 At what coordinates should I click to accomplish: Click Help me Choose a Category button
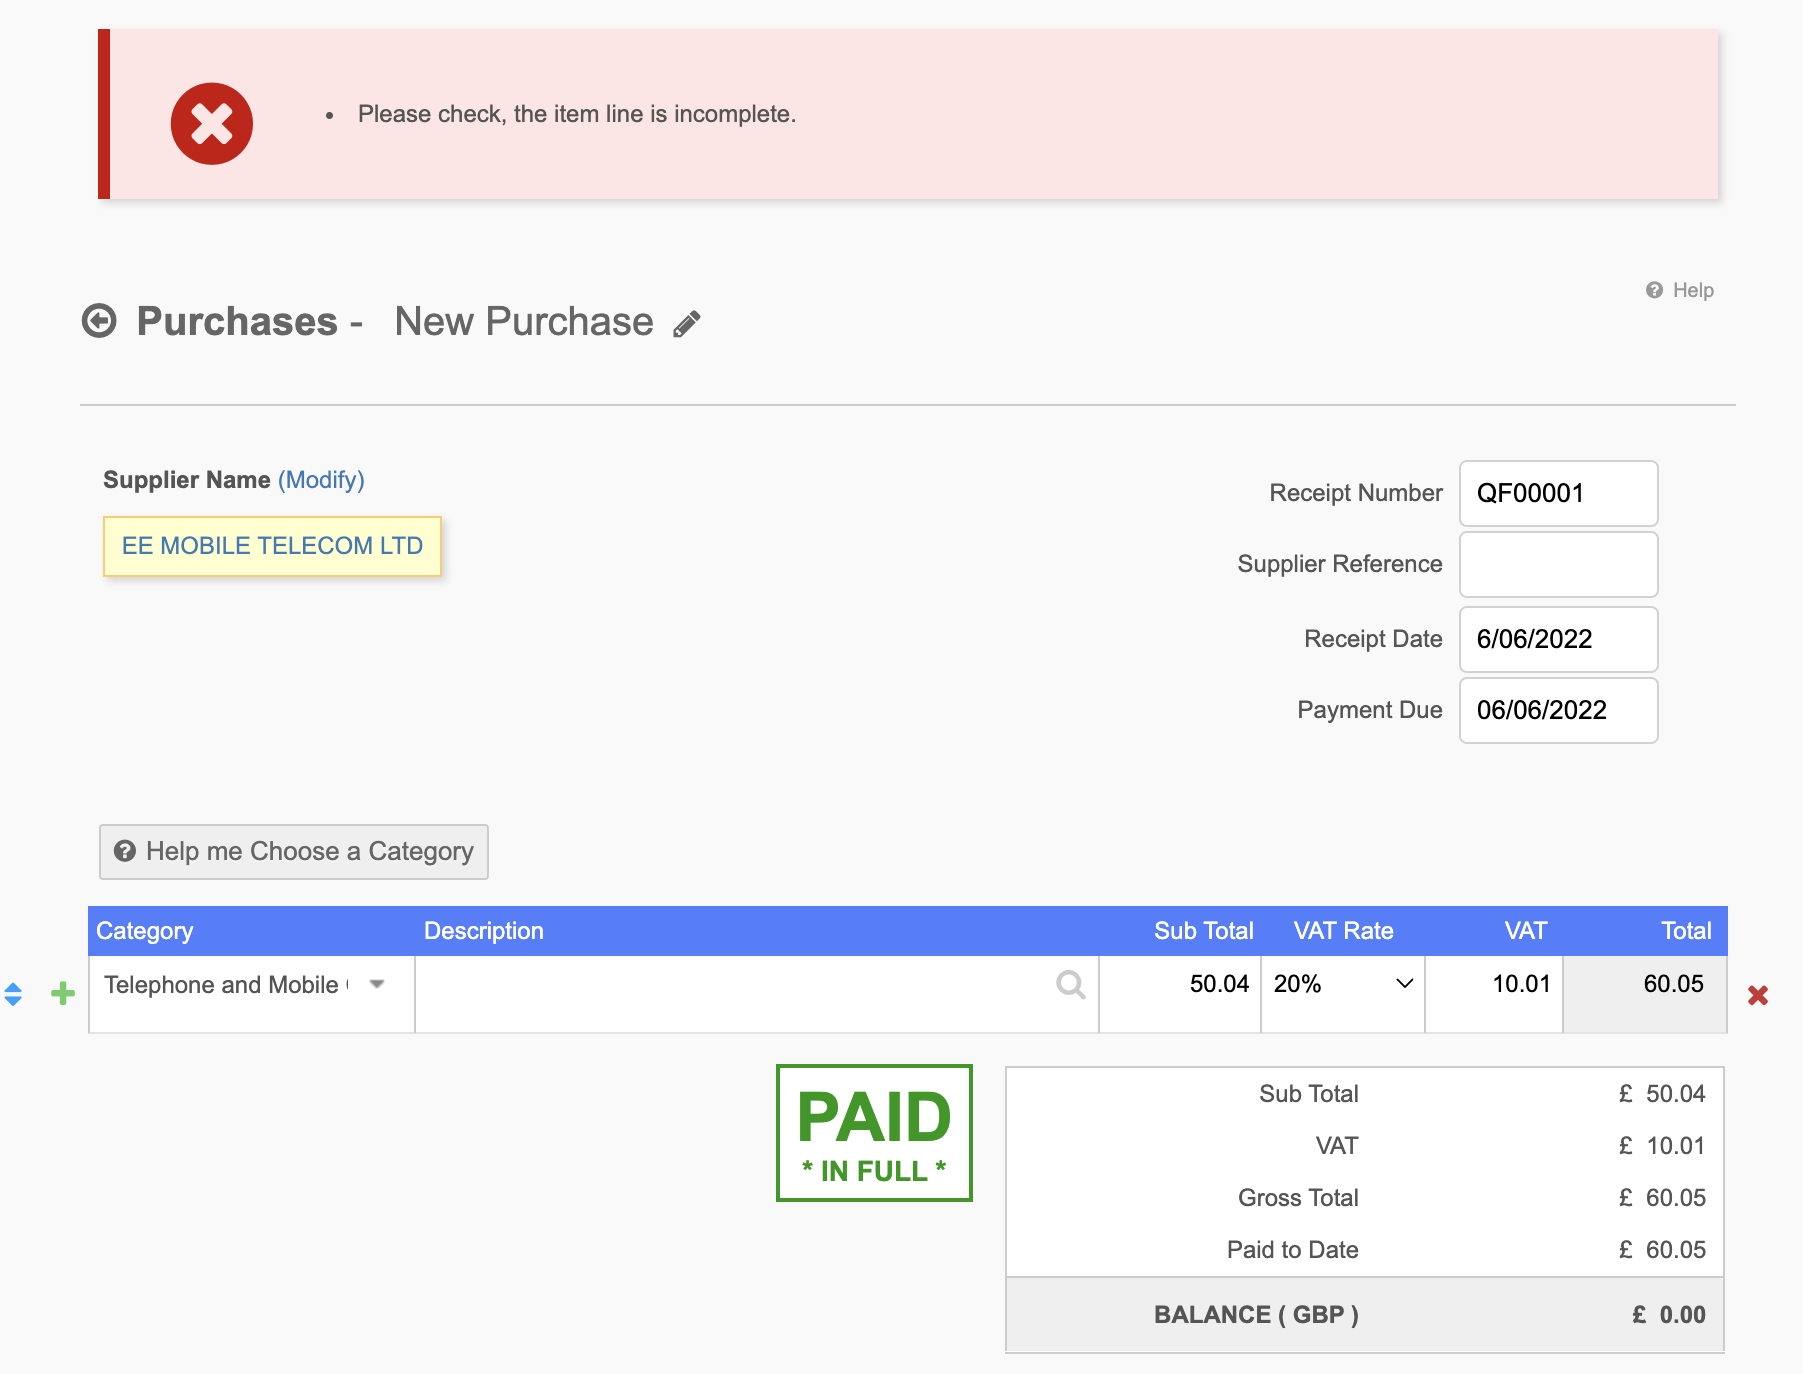point(294,852)
